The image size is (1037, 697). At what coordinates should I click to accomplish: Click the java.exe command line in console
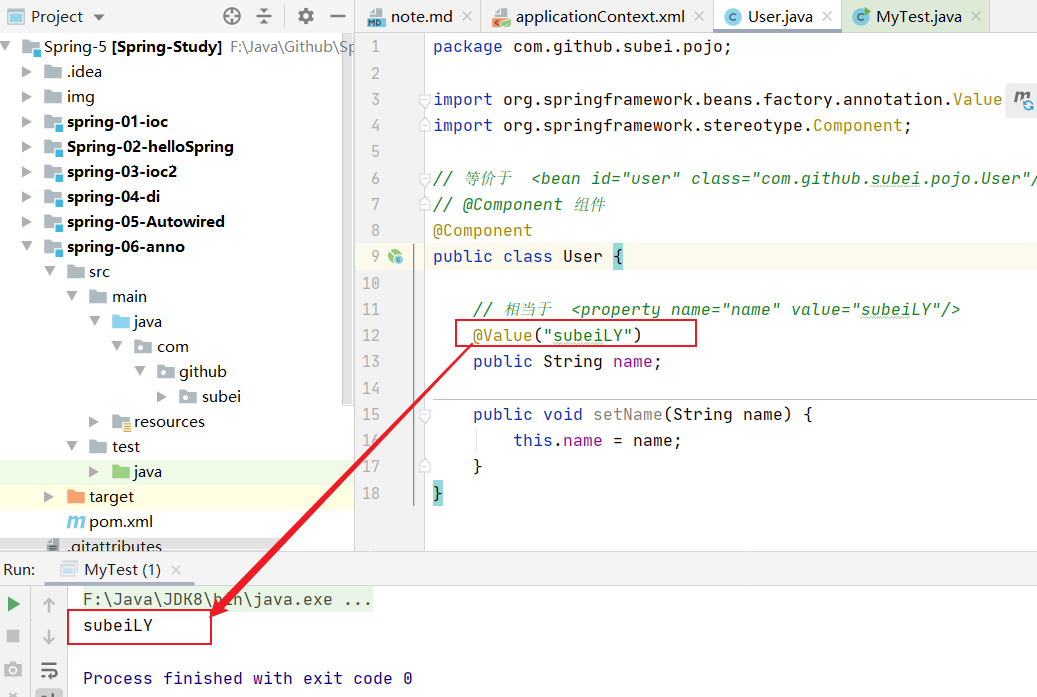(x=227, y=600)
